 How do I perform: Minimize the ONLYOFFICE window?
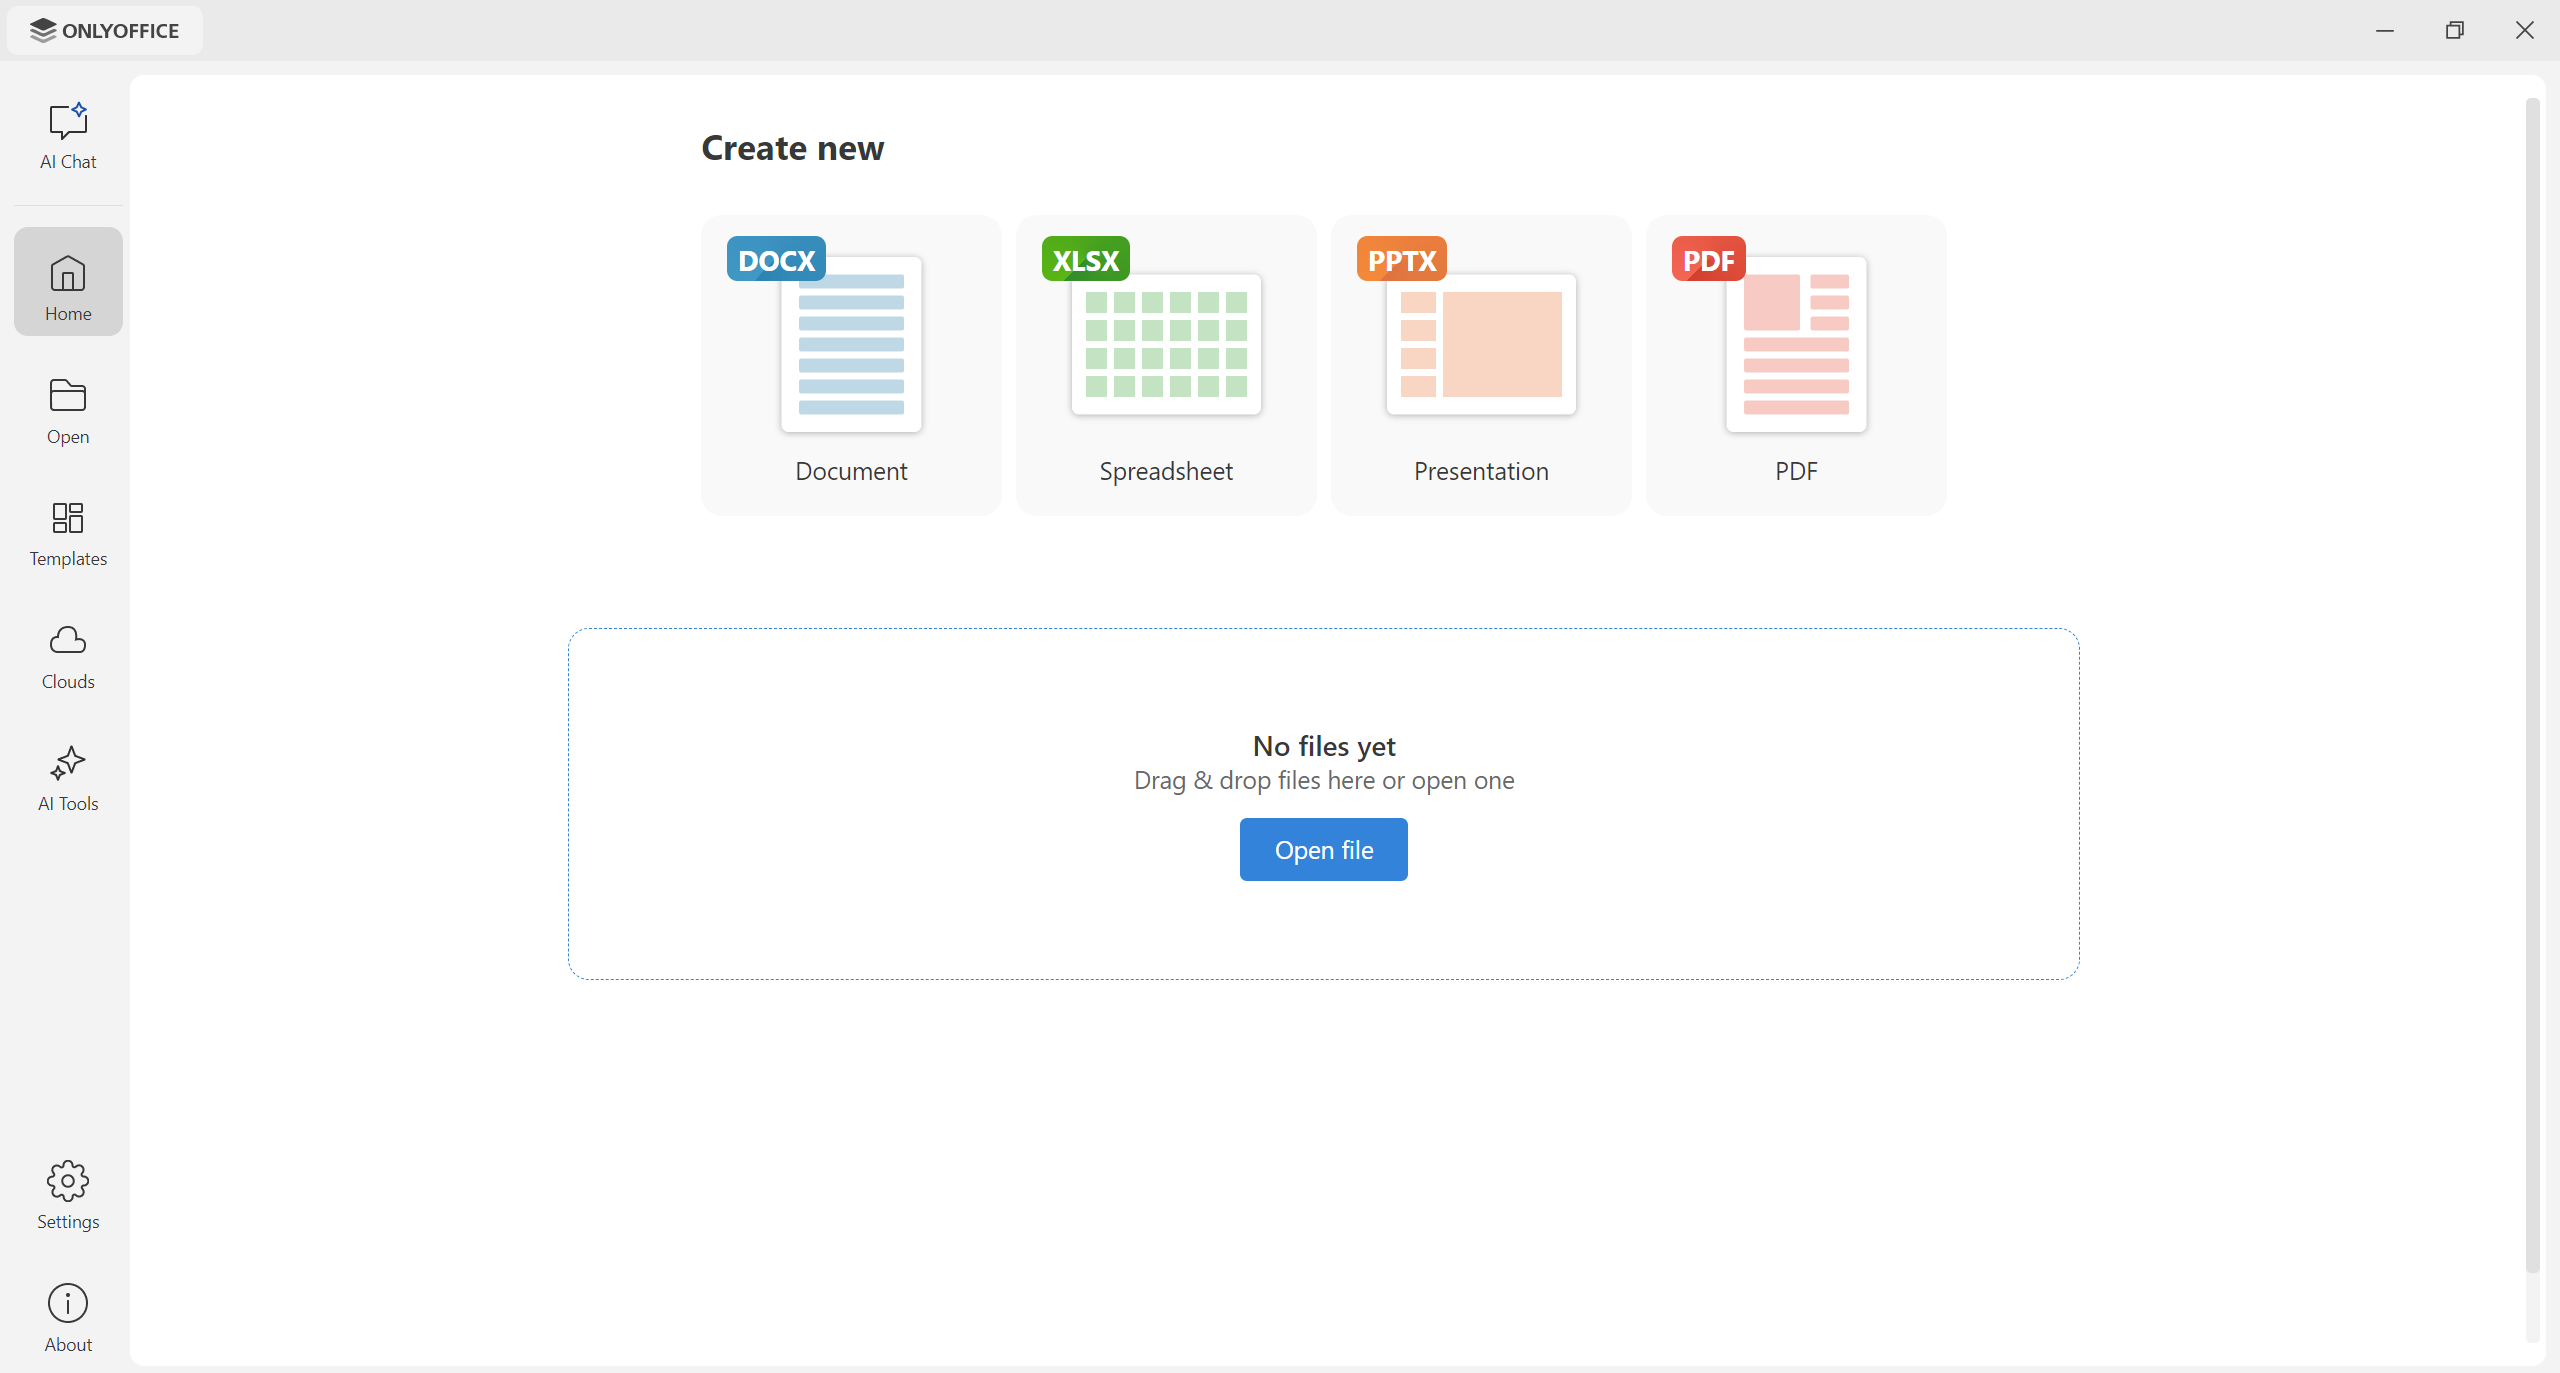(x=2385, y=30)
